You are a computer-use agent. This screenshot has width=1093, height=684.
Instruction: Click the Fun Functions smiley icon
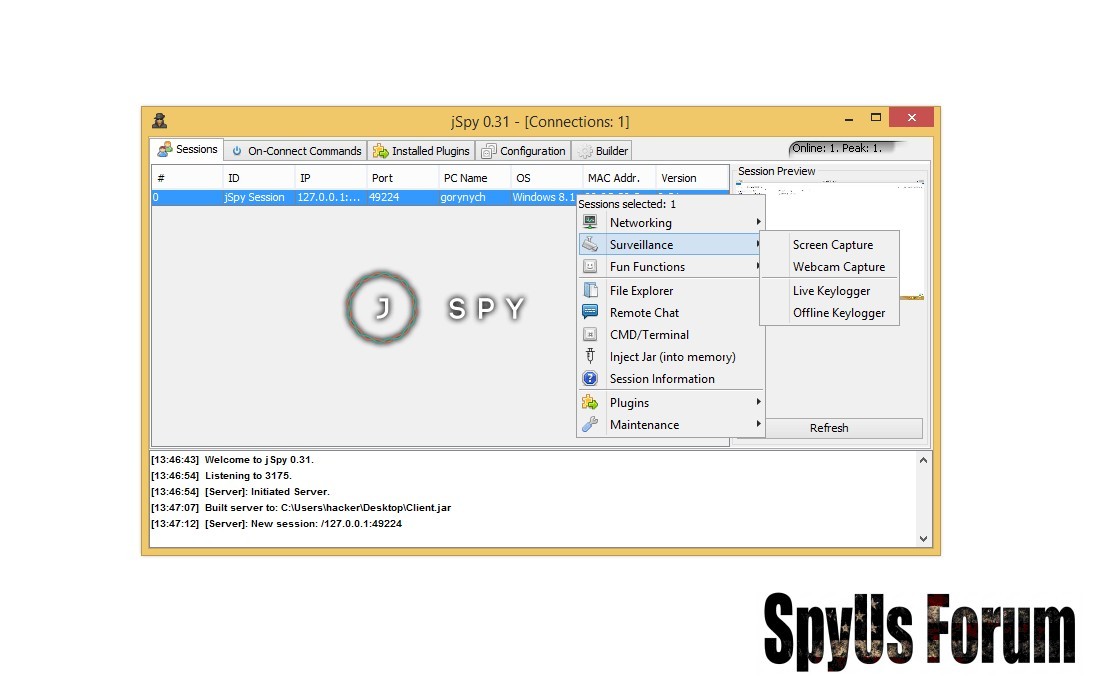tap(590, 266)
